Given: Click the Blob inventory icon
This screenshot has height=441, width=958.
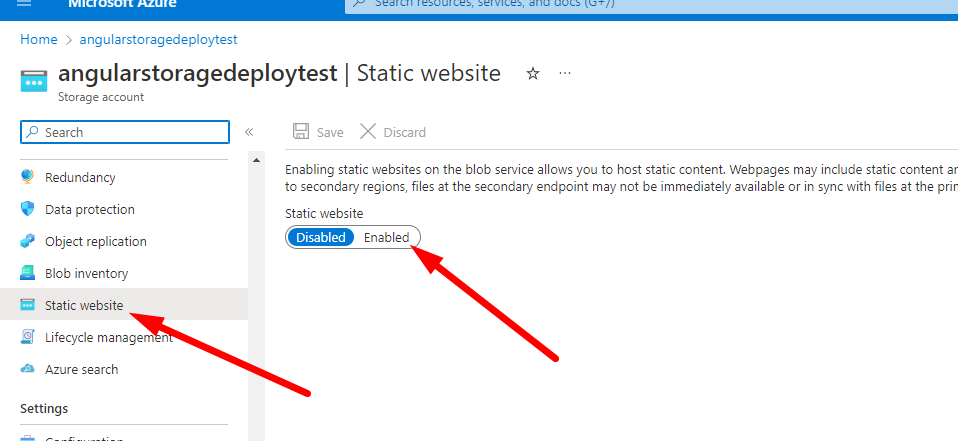Looking at the screenshot, I should point(28,273).
